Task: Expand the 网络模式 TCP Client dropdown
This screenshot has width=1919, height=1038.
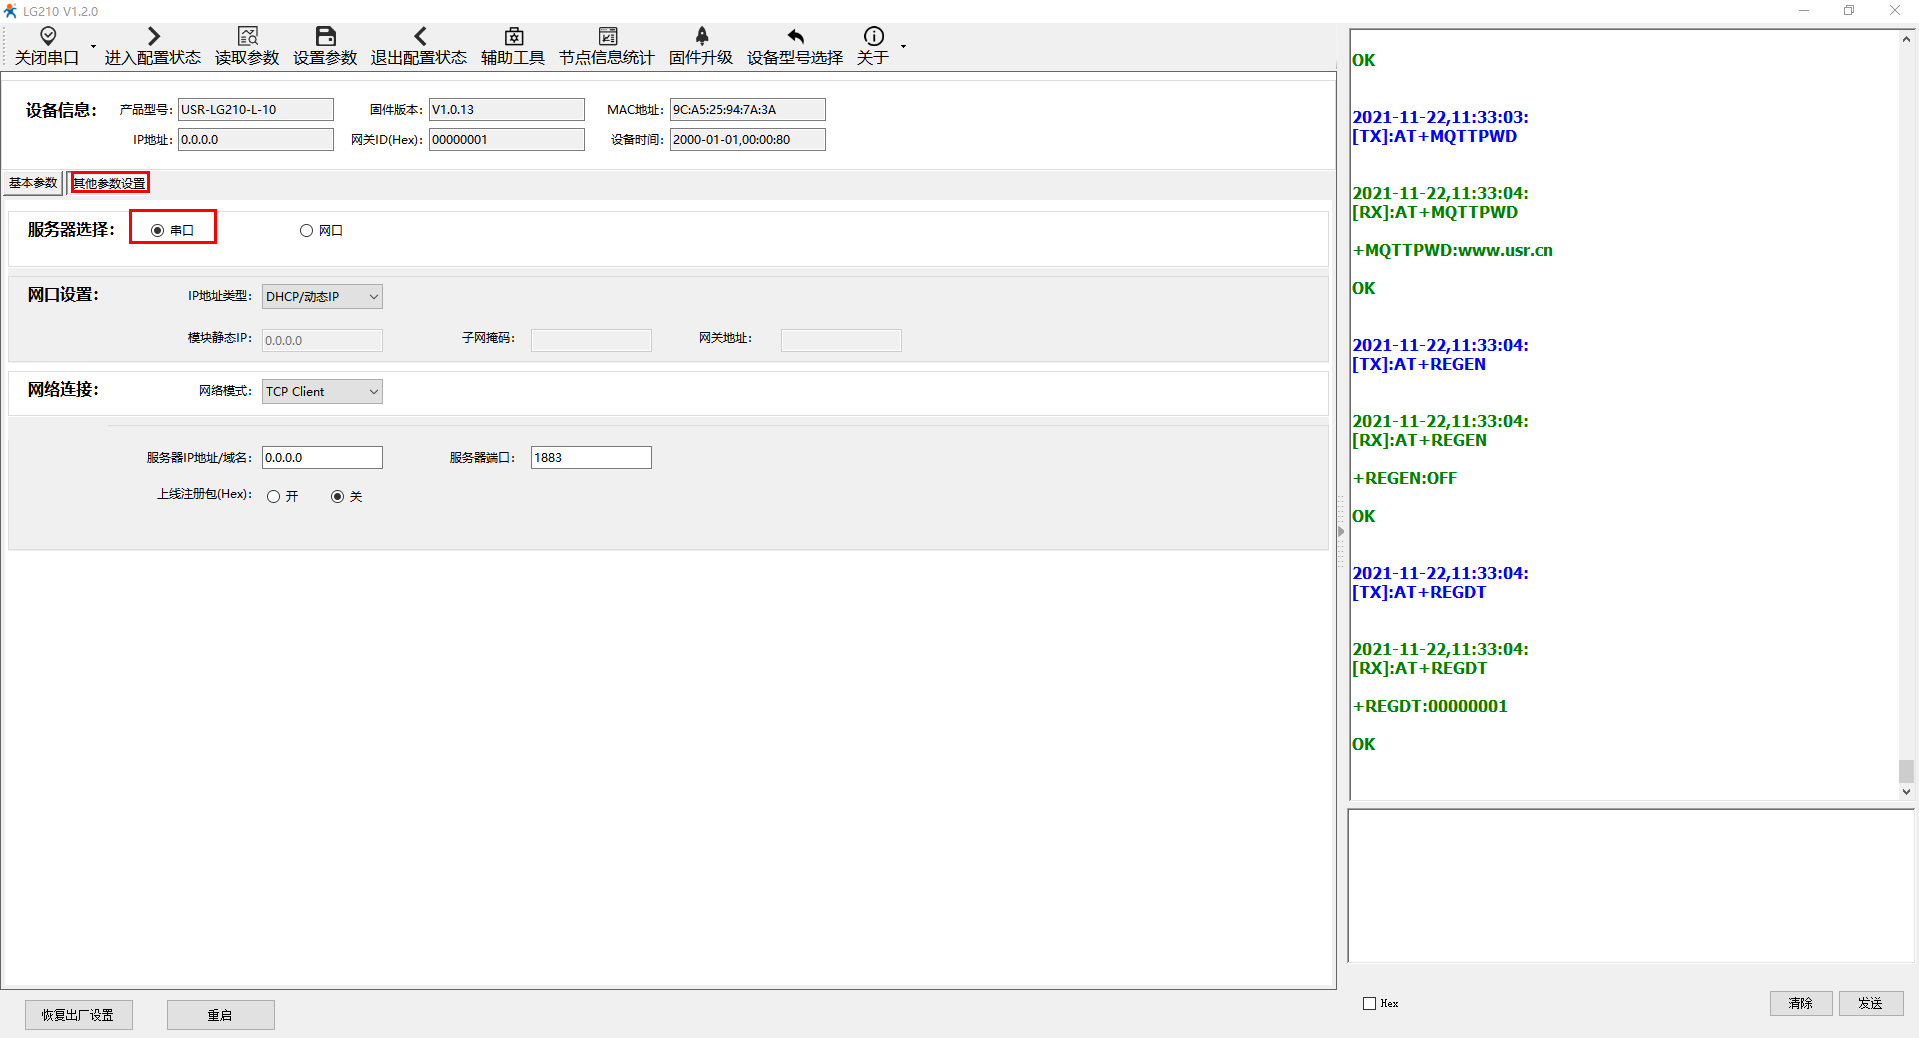Action: [373, 392]
